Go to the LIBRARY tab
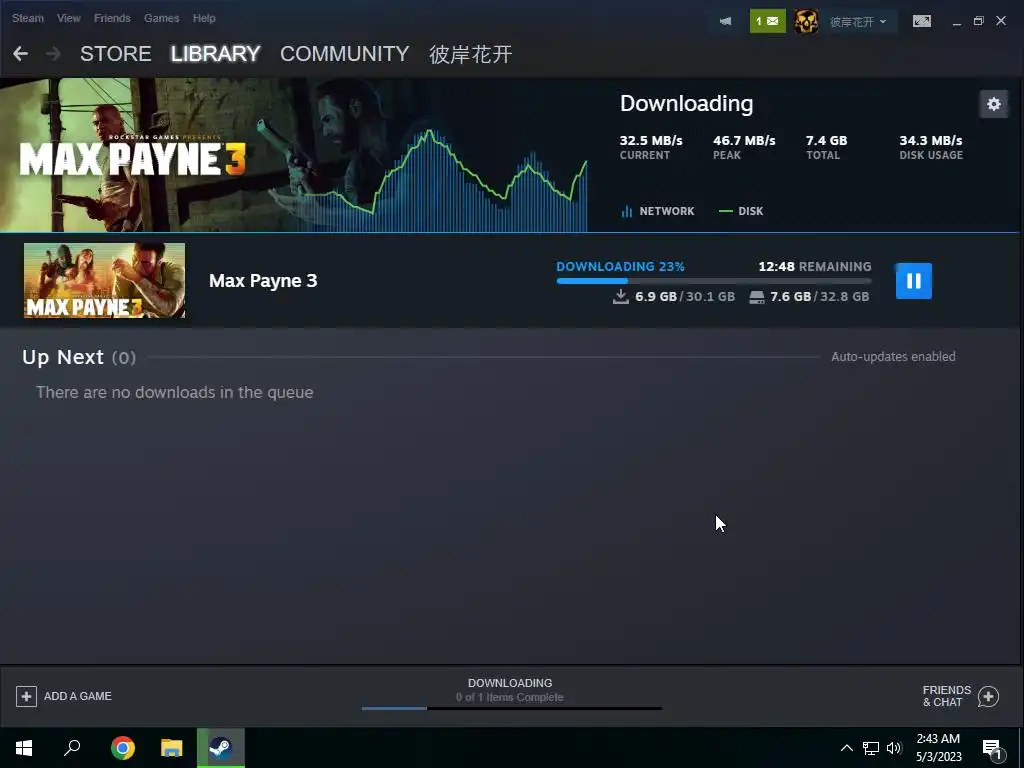 (x=216, y=54)
